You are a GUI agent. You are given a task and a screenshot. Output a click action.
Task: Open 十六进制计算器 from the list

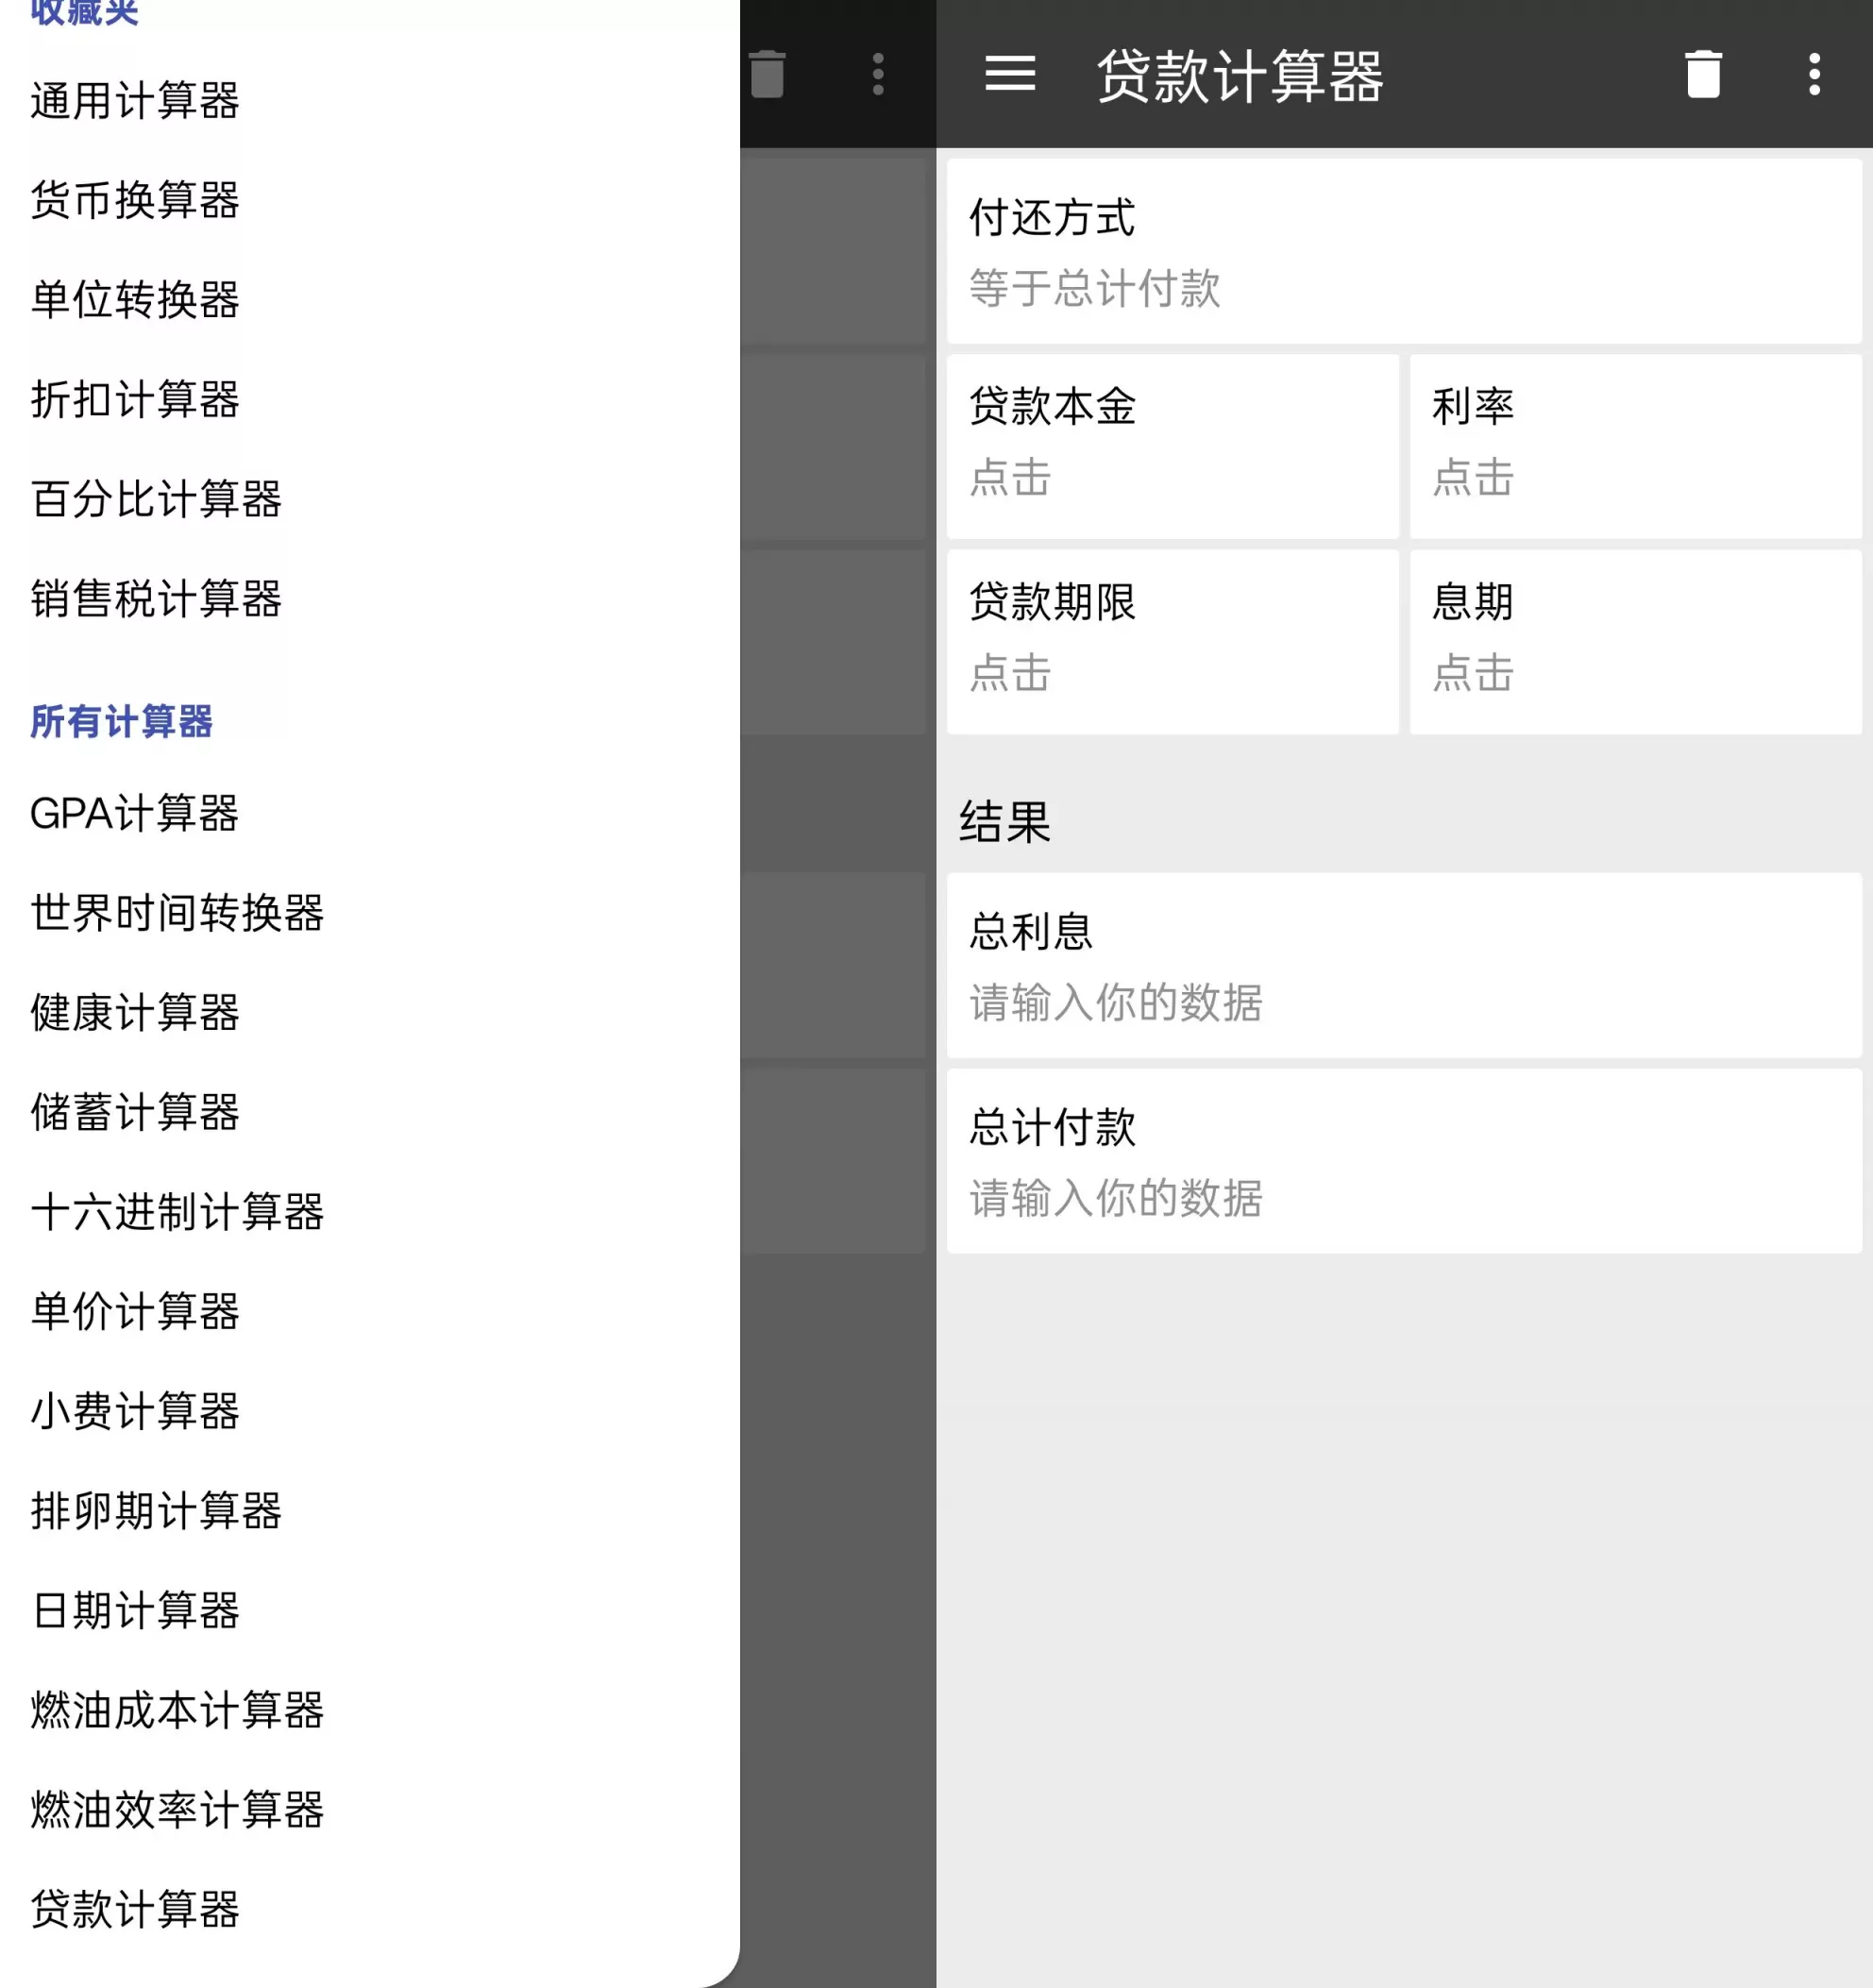(177, 1213)
